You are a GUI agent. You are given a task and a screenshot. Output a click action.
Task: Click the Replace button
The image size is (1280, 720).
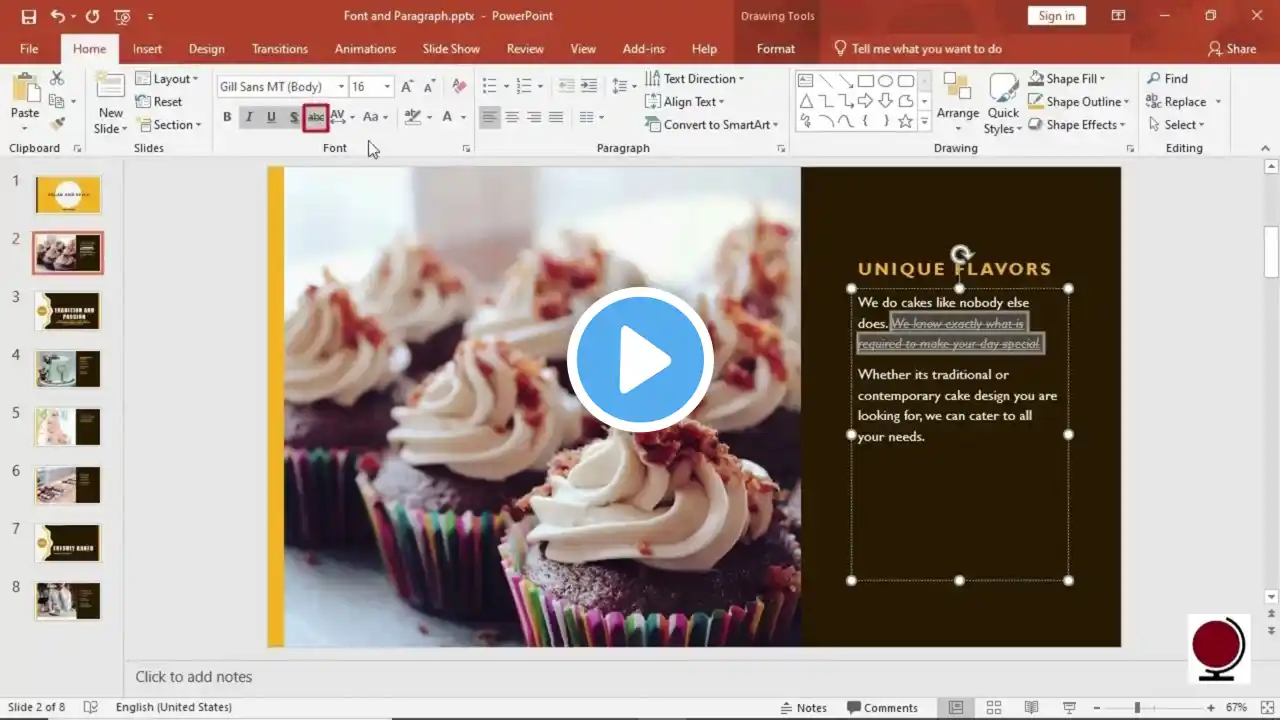1184,102
